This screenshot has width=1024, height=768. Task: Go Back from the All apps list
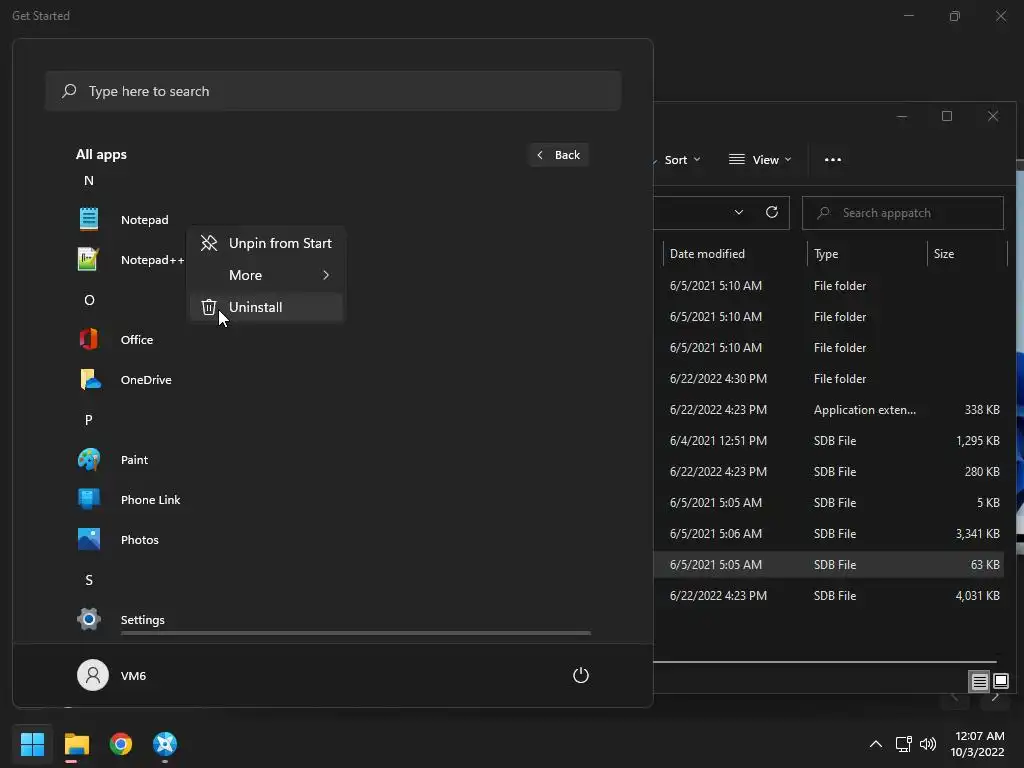[559, 155]
